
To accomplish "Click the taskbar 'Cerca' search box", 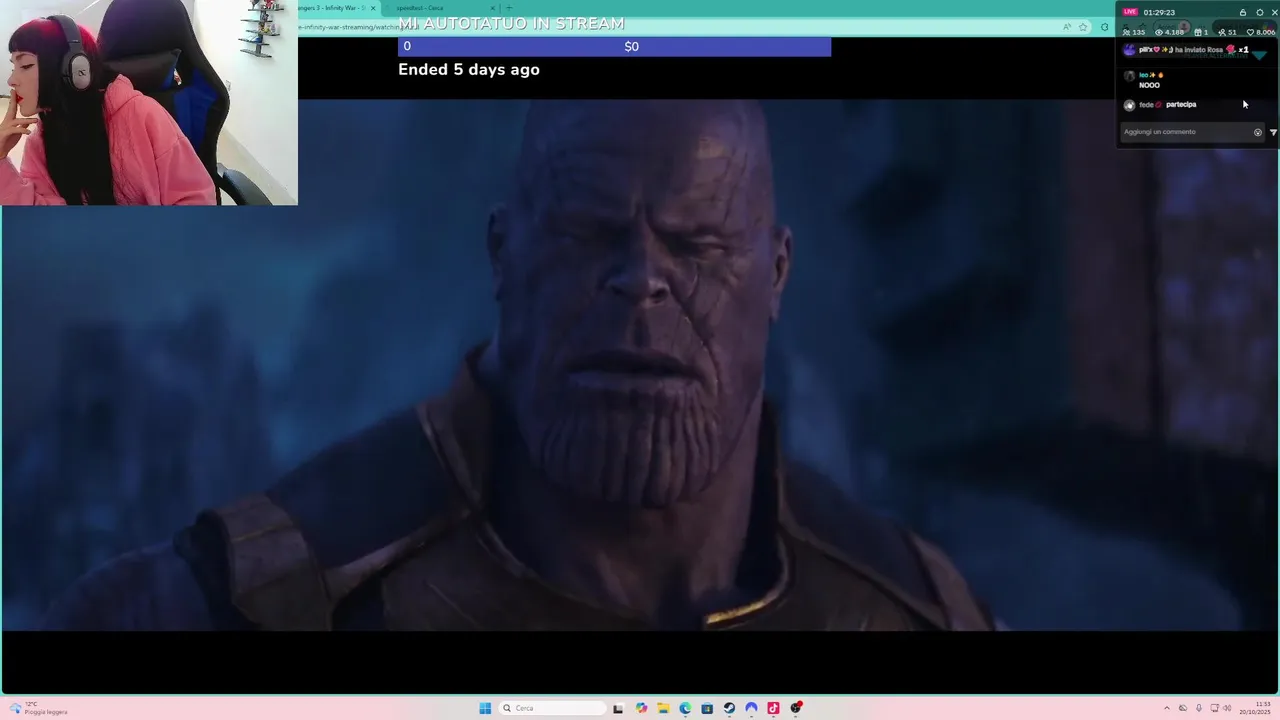I will pyautogui.click(x=553, y=708).
